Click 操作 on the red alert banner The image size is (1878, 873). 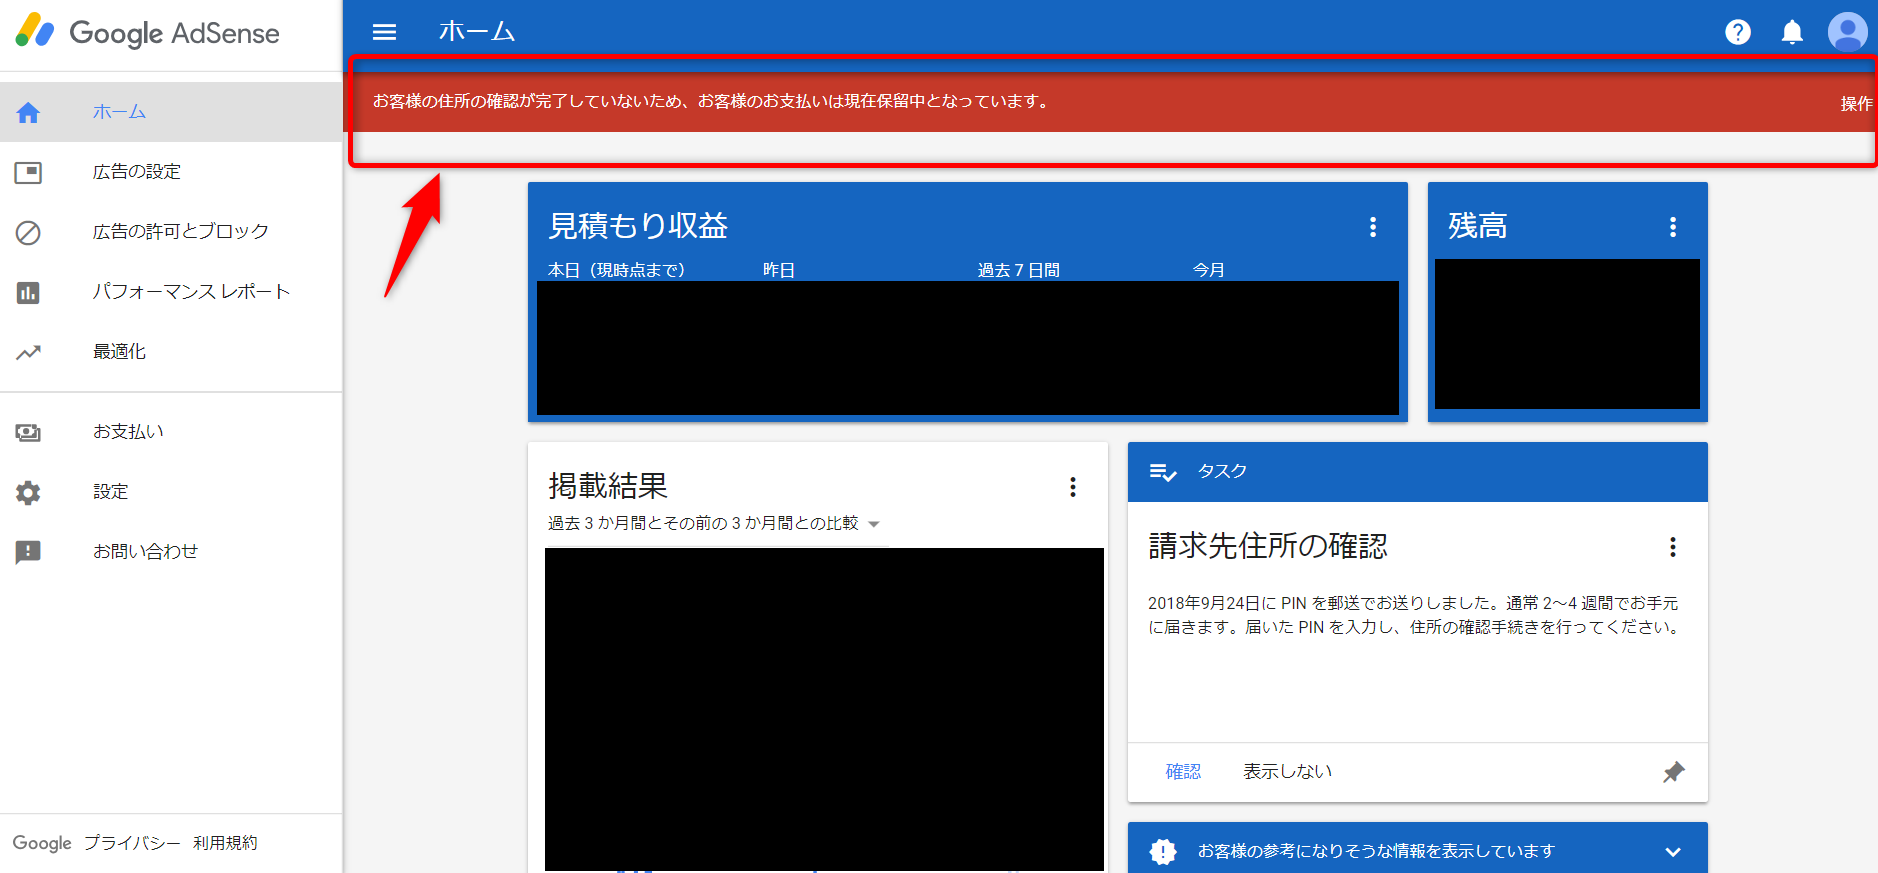click(1856, 104)
